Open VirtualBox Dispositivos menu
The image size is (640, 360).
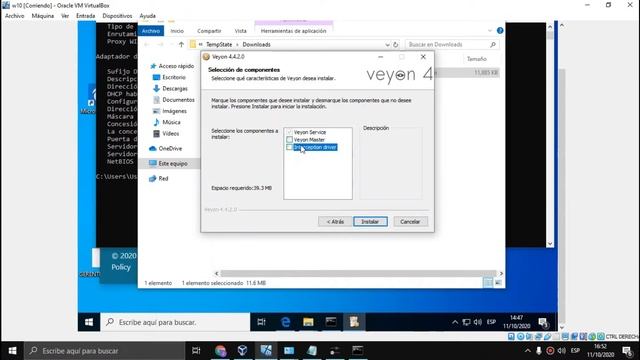(118, 16)
